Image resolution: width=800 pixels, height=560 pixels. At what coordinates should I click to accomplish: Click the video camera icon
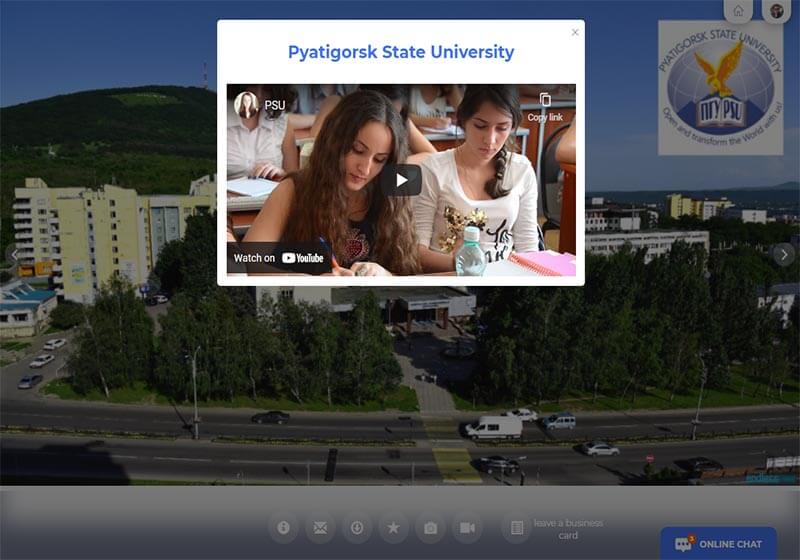tap(467, 527)
